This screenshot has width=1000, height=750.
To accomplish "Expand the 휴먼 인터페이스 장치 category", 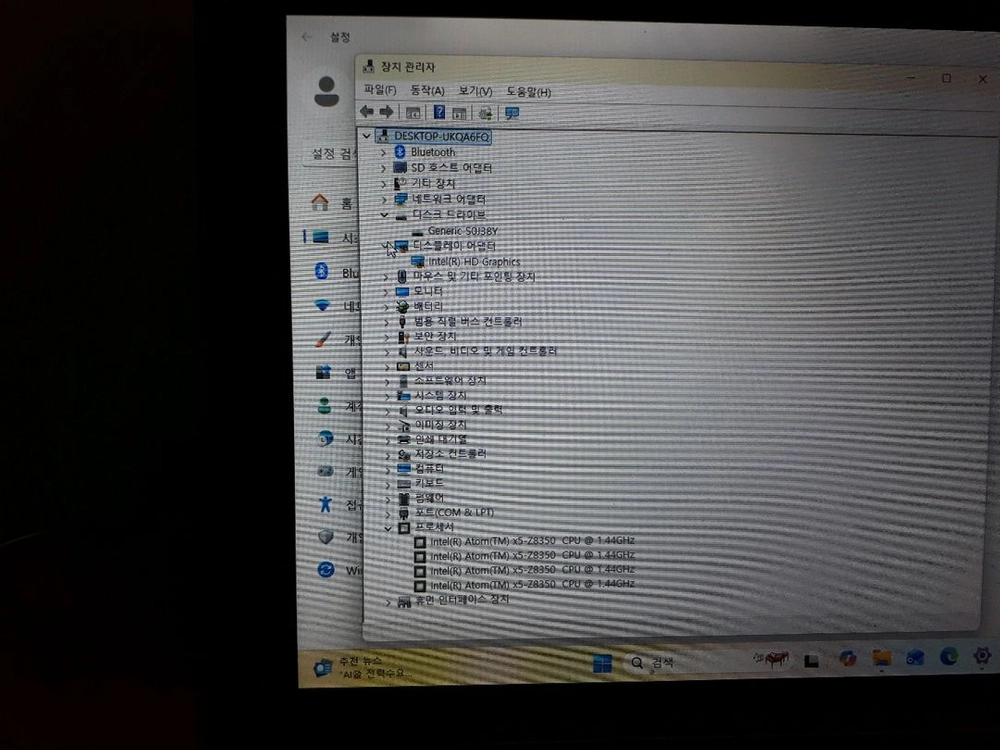I will (388, 601).
